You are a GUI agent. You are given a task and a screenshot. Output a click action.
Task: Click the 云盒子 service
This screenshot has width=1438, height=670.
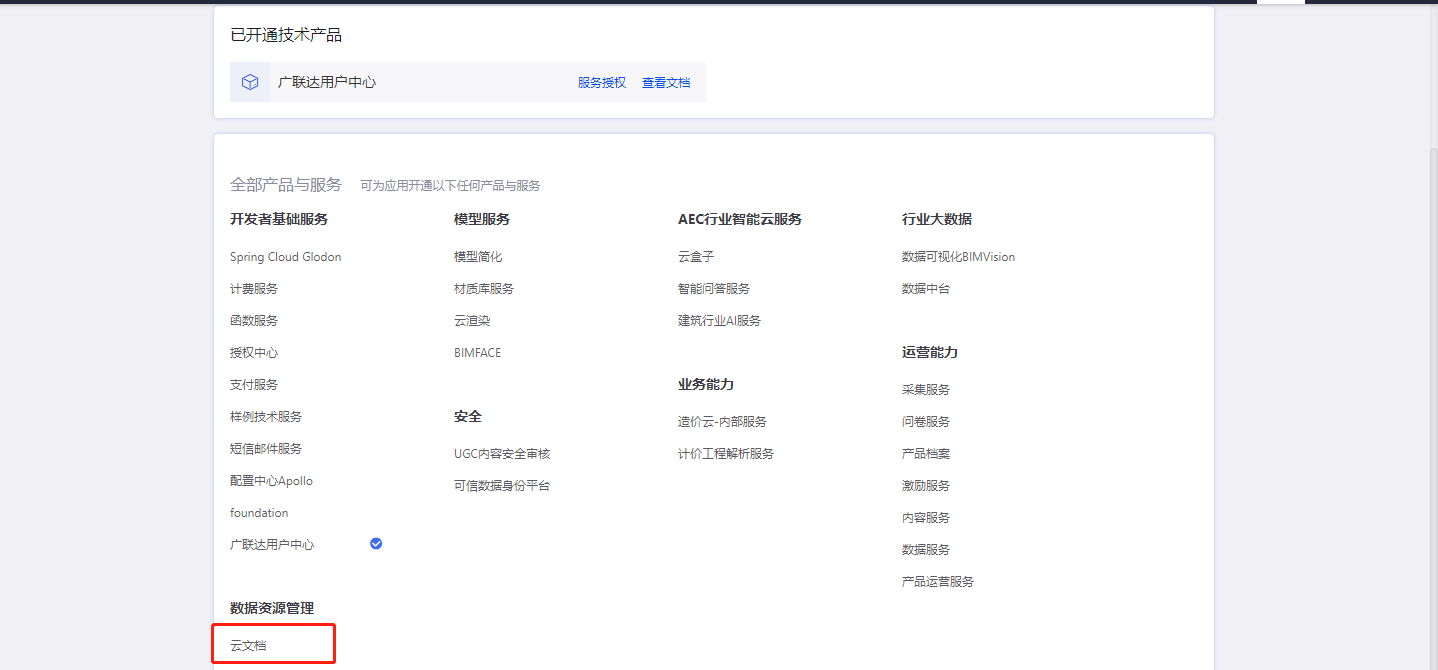click(x=696, y=257)
